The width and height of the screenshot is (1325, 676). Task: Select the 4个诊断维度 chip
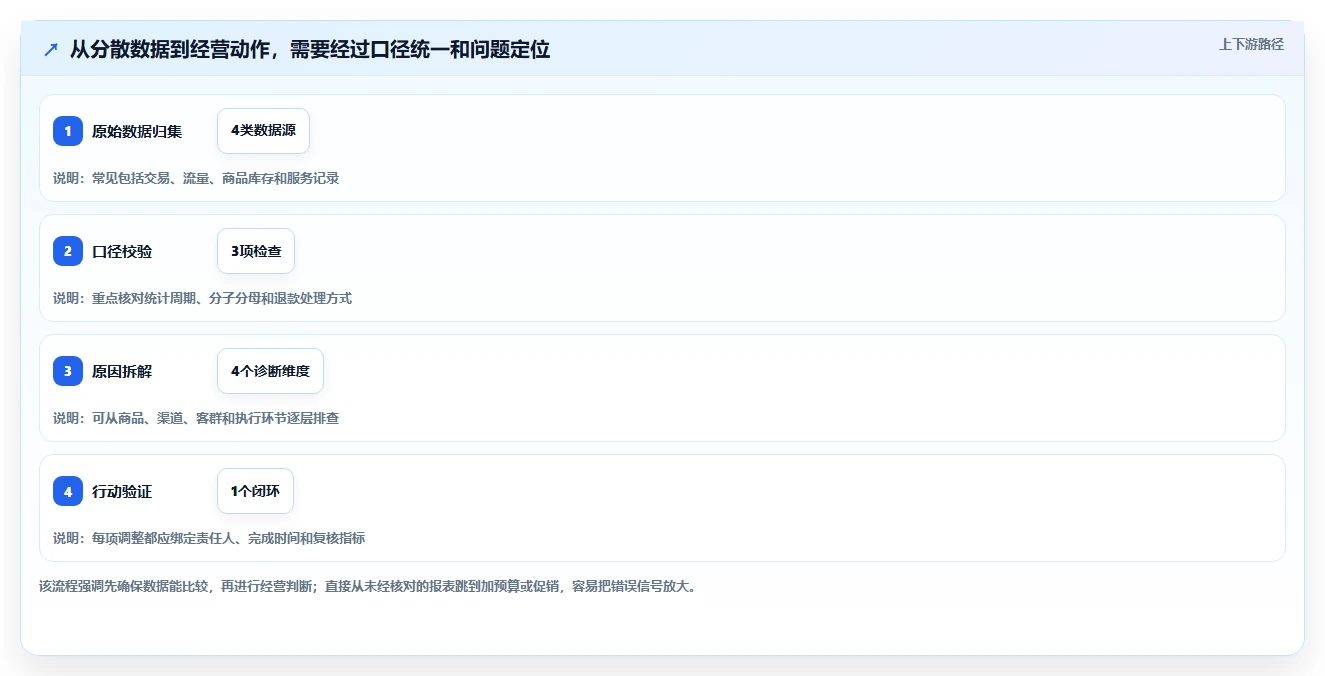pos(270,371)
